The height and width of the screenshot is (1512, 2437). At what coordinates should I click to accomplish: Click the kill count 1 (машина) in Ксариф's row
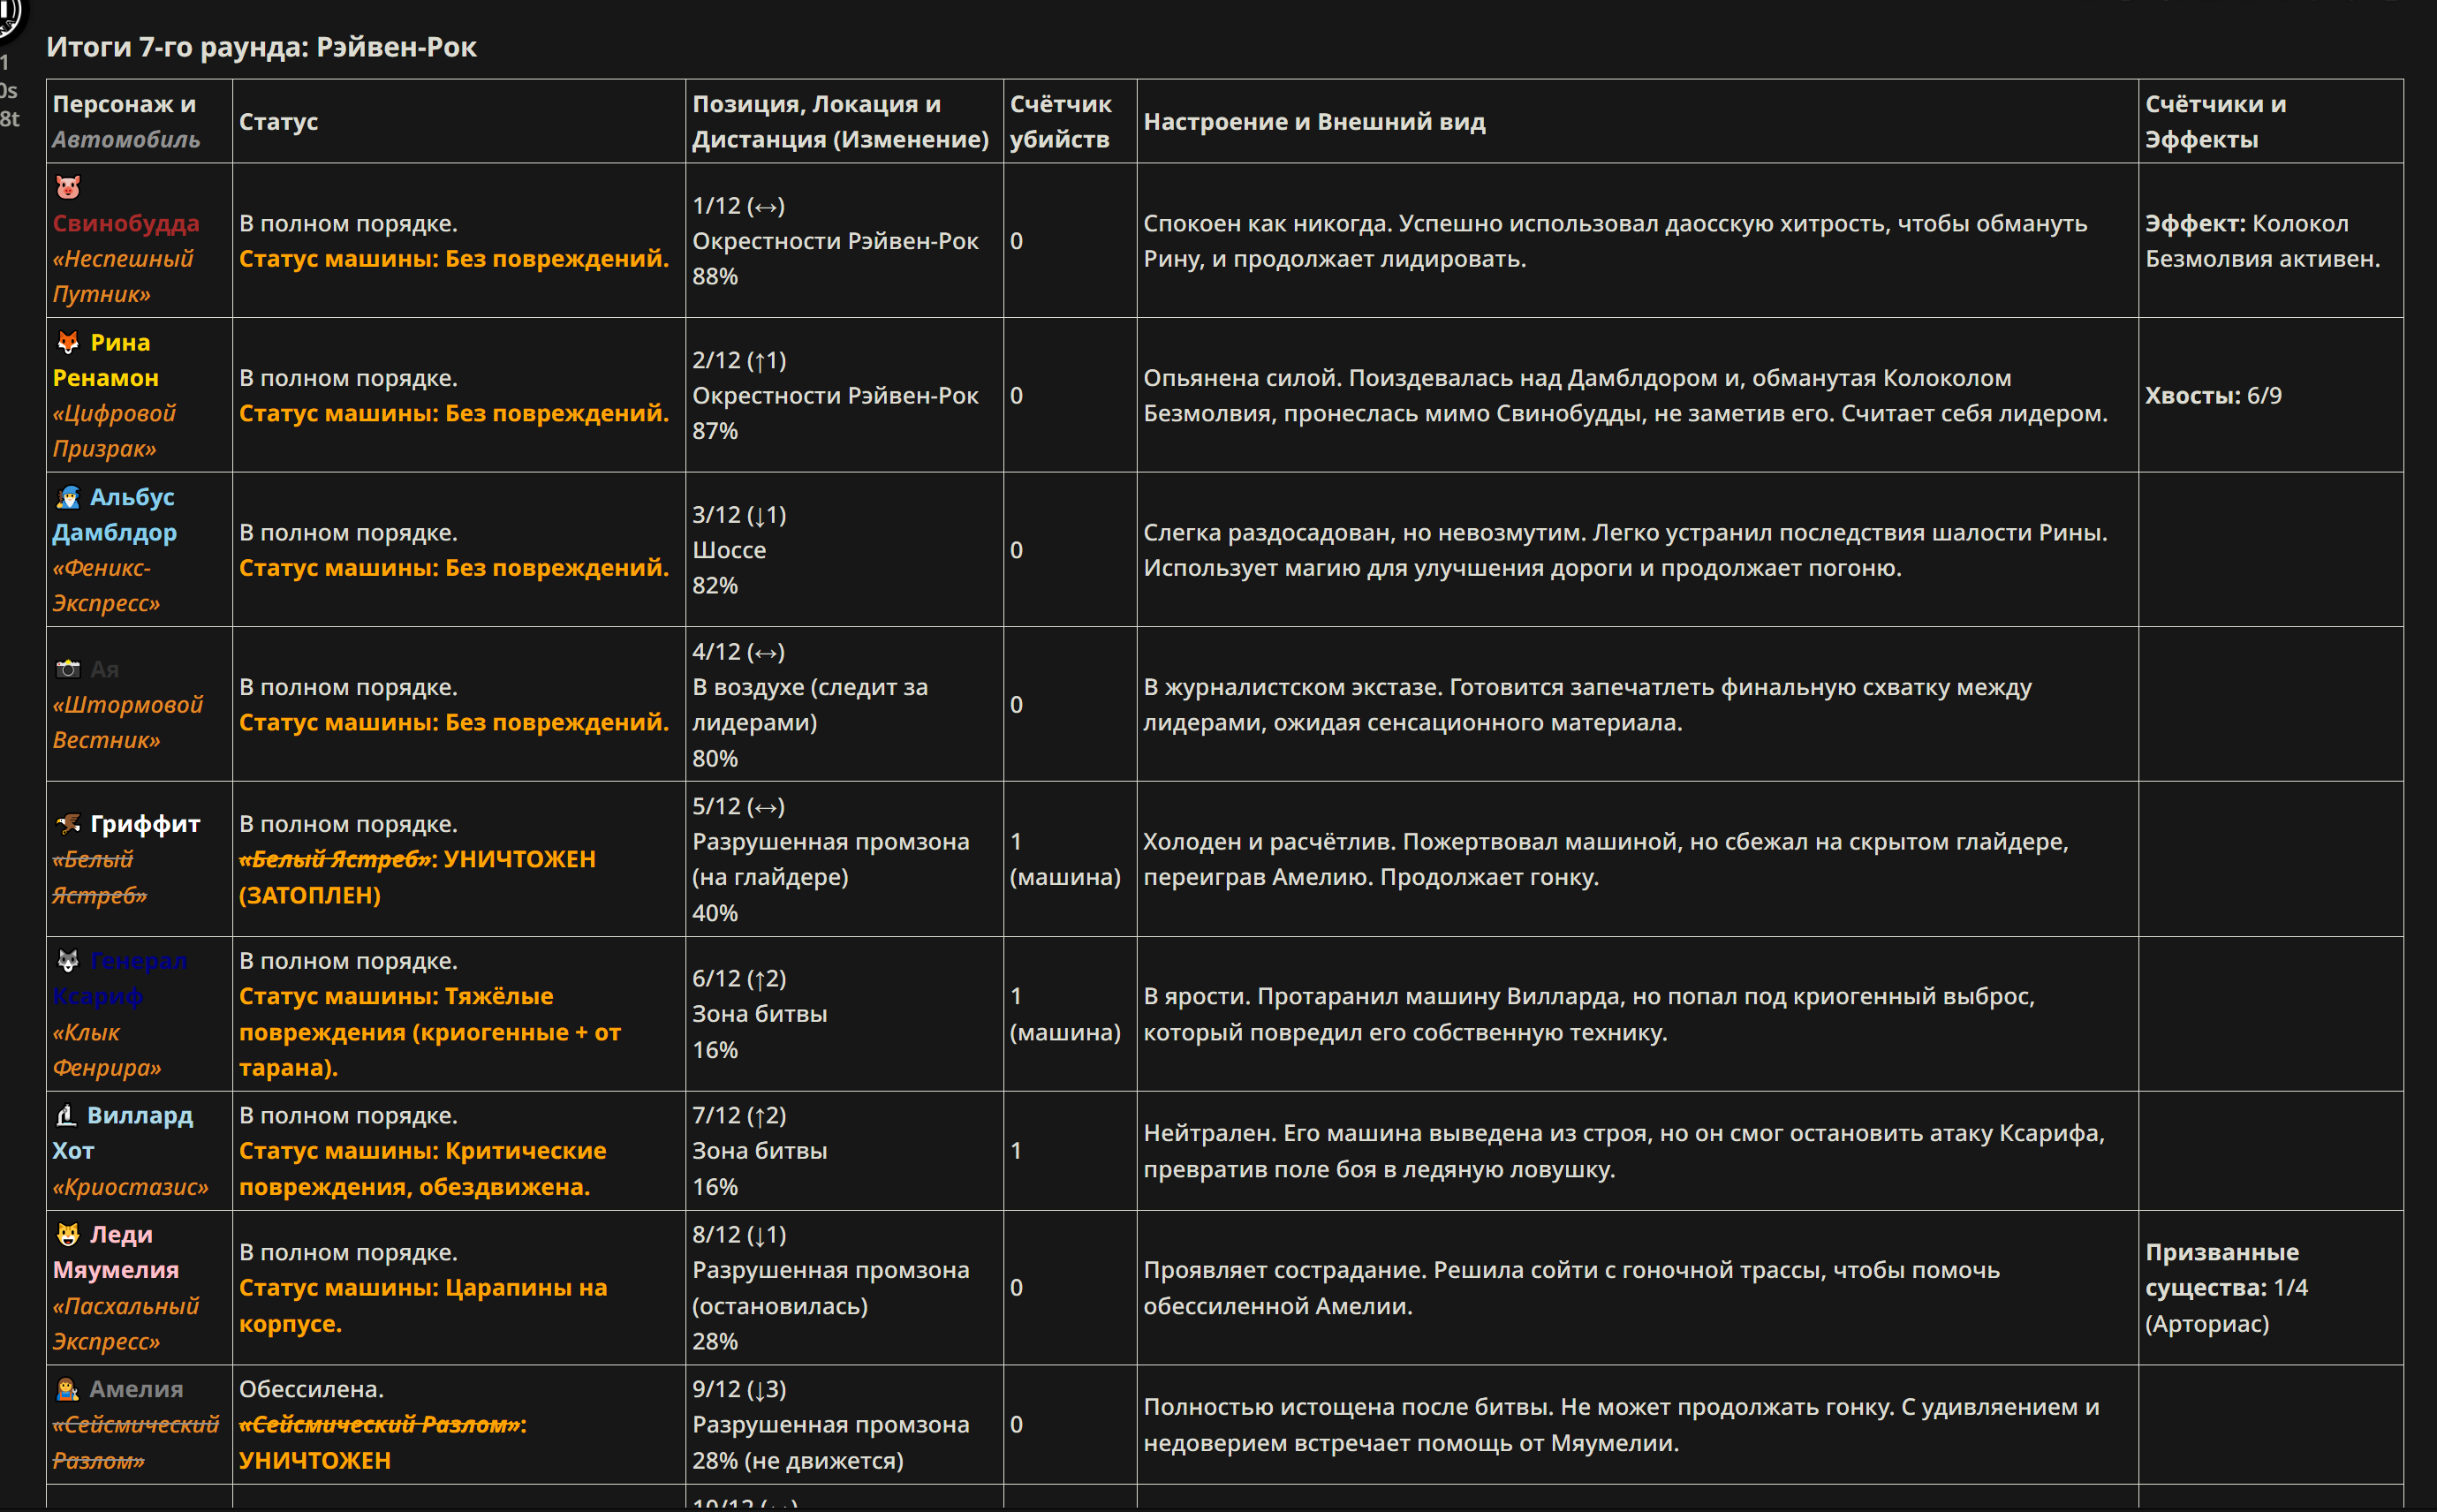(x=1066, y=1014)
